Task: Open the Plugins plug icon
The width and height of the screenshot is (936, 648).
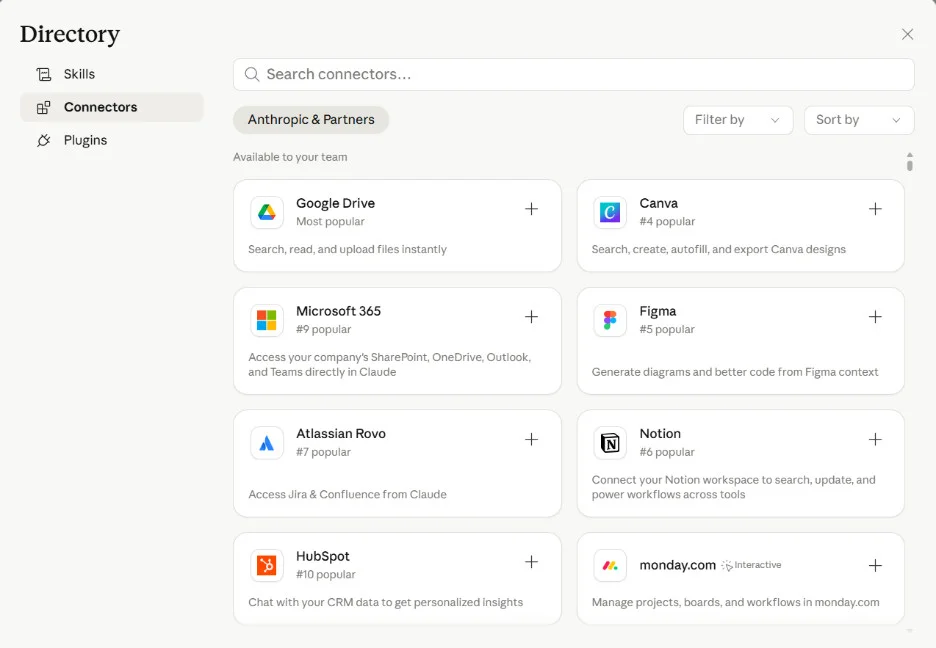Action: point(44,140)
